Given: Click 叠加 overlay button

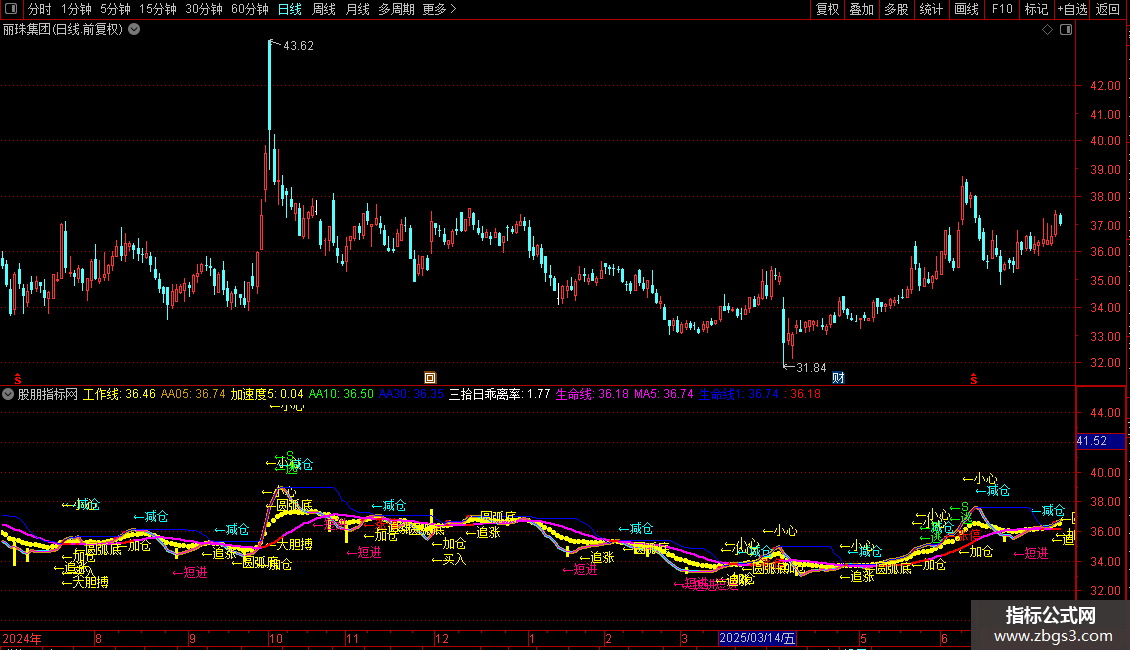Looking at the screenshot, I should point(861,9).
